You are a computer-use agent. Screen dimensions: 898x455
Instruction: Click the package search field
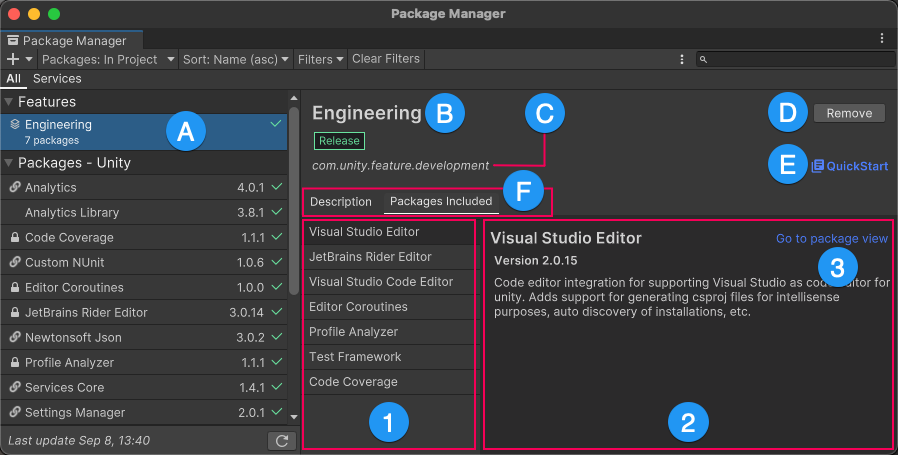tap(795, 60)
